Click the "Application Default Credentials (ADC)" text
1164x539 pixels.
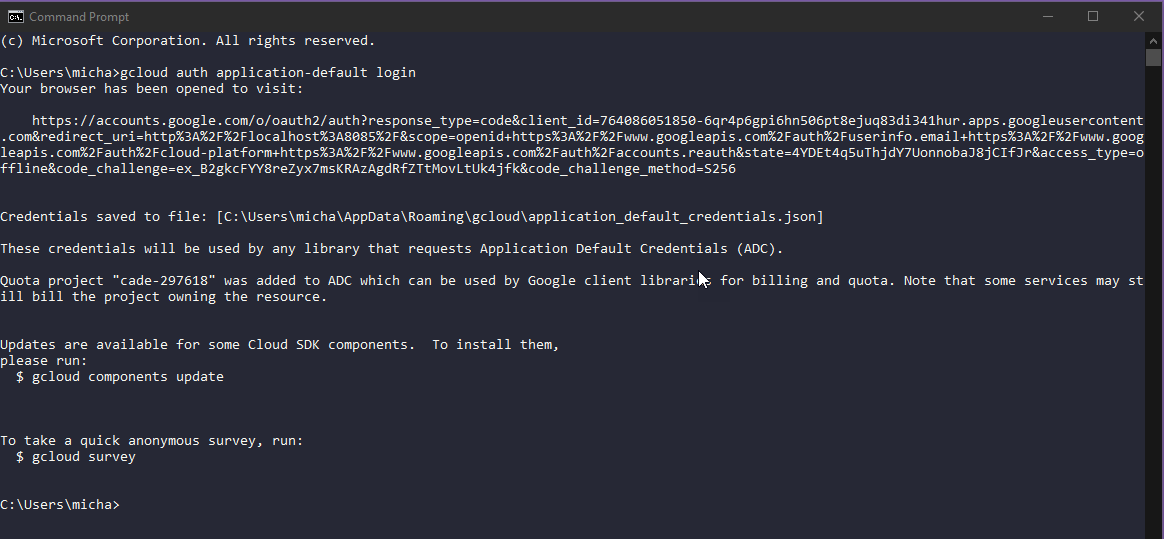(x=632, y=249)
